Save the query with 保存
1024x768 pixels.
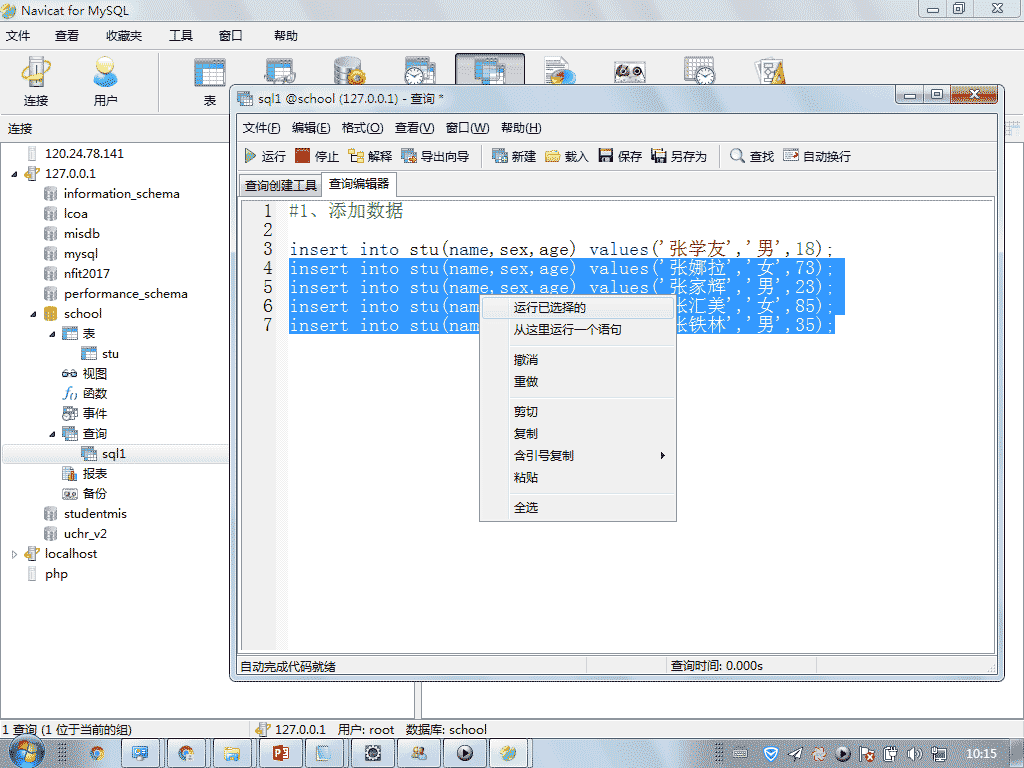[x=620, y=156]
